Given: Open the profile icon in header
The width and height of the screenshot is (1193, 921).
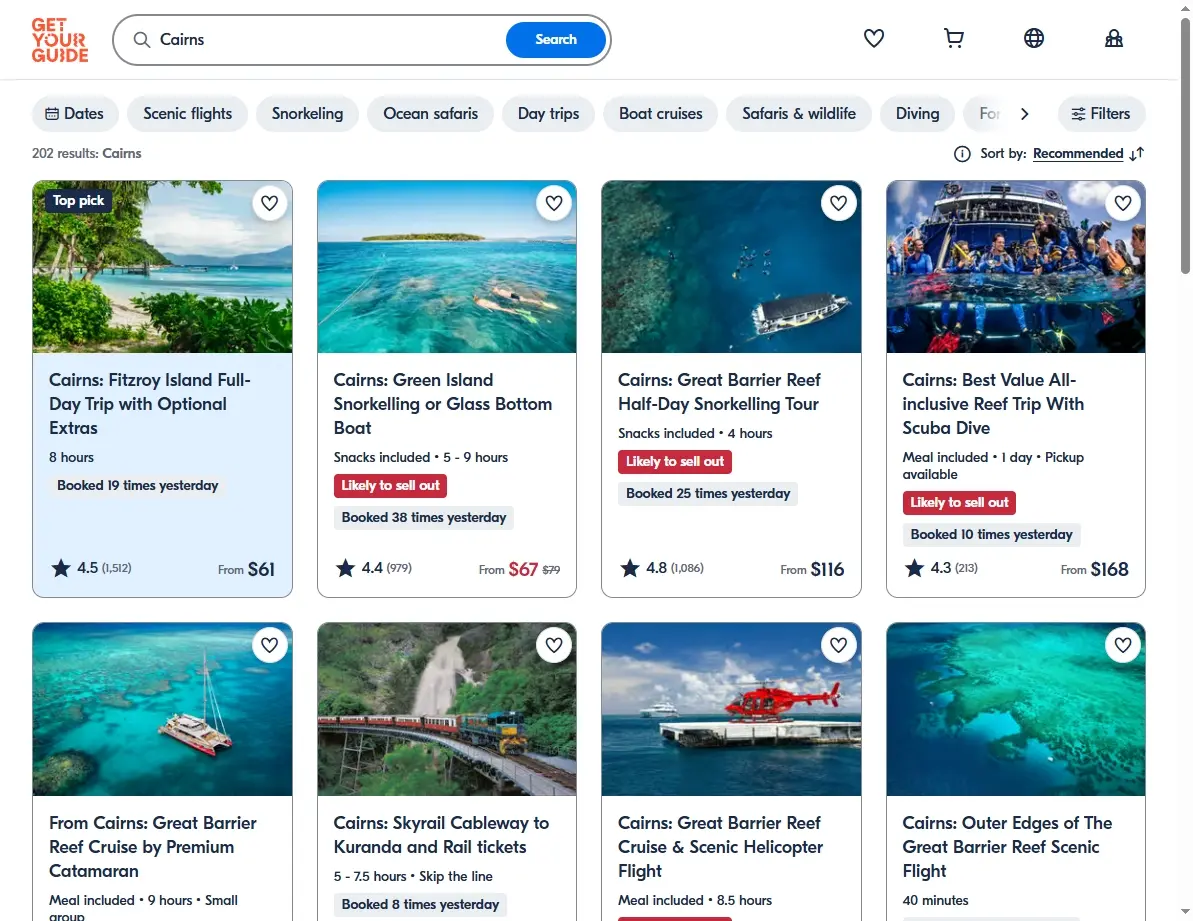Looking at the screenshot, I should [x=1114, y=38].
